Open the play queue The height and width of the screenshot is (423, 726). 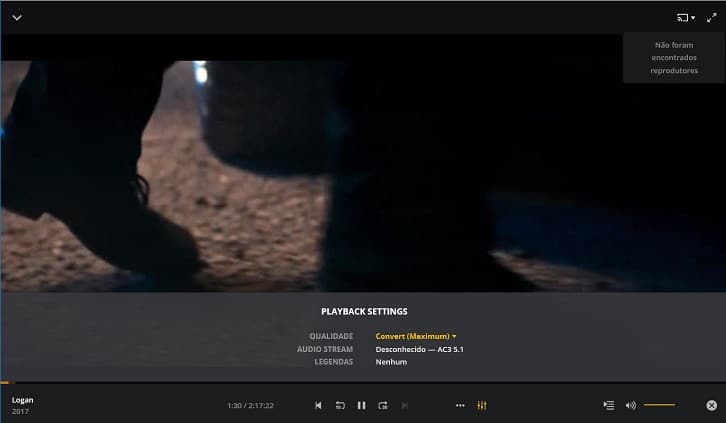click(609, 405)
